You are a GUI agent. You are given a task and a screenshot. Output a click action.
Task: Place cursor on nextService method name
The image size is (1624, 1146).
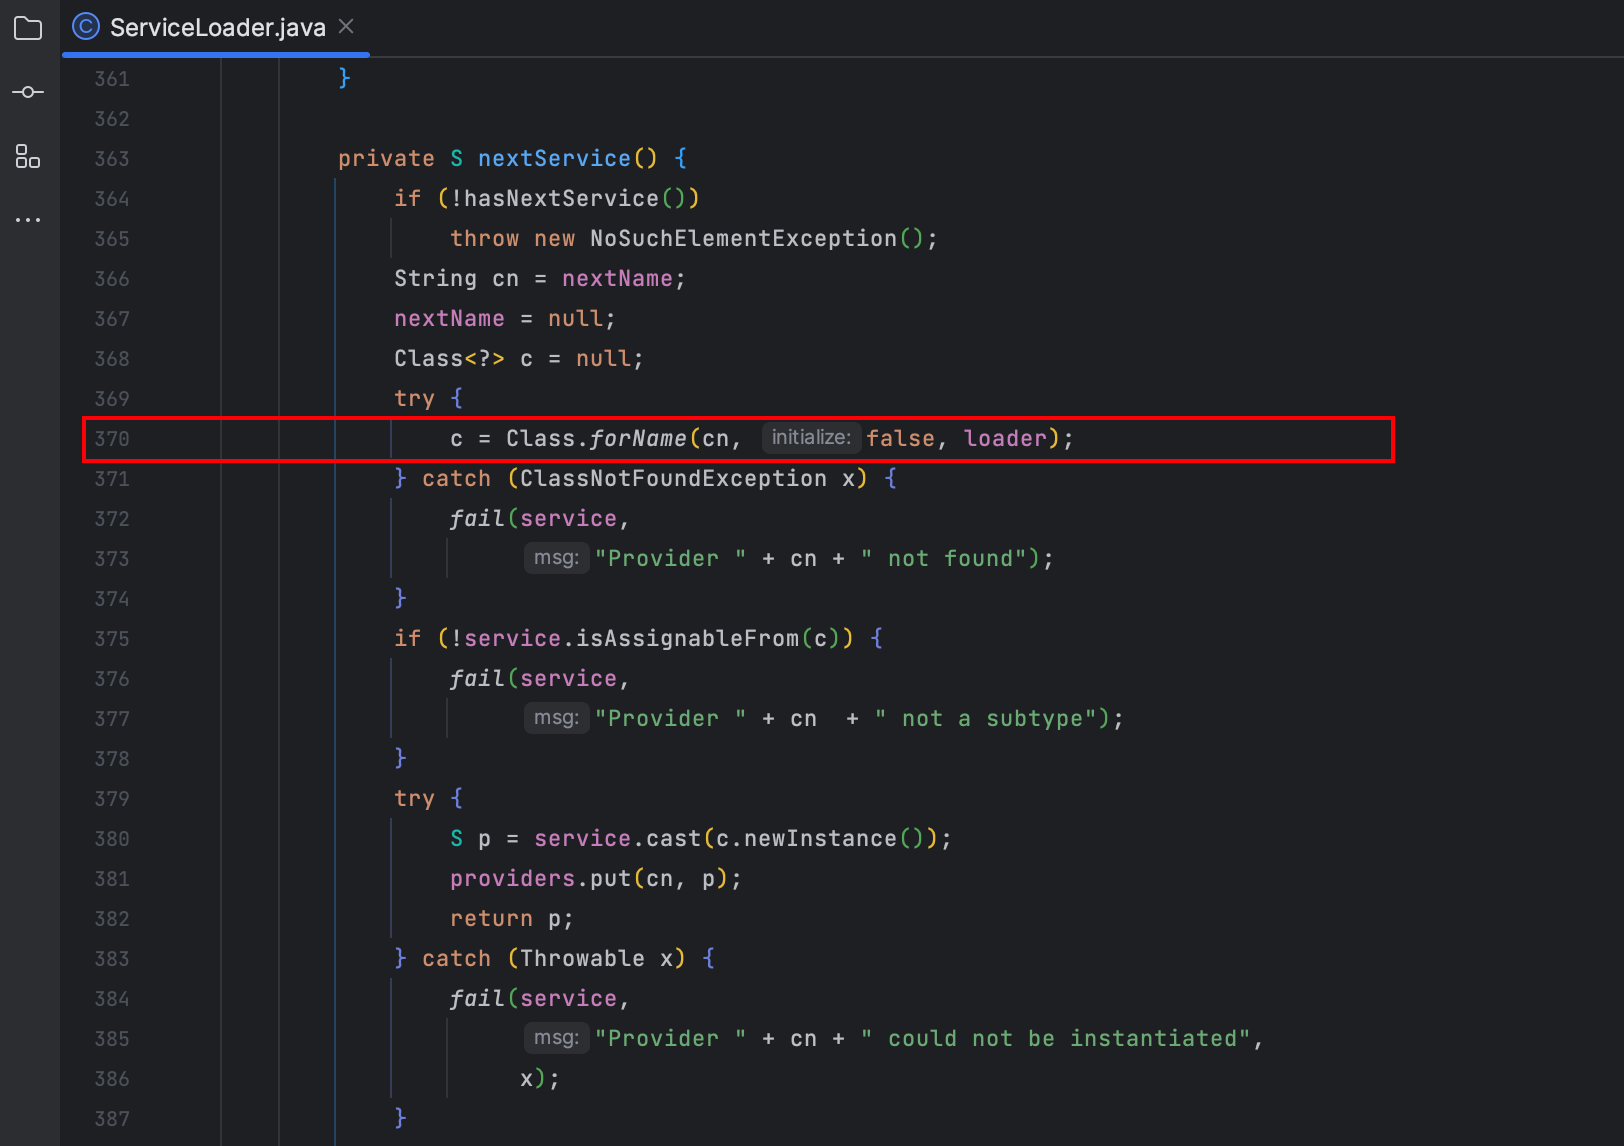click(554, 158)
